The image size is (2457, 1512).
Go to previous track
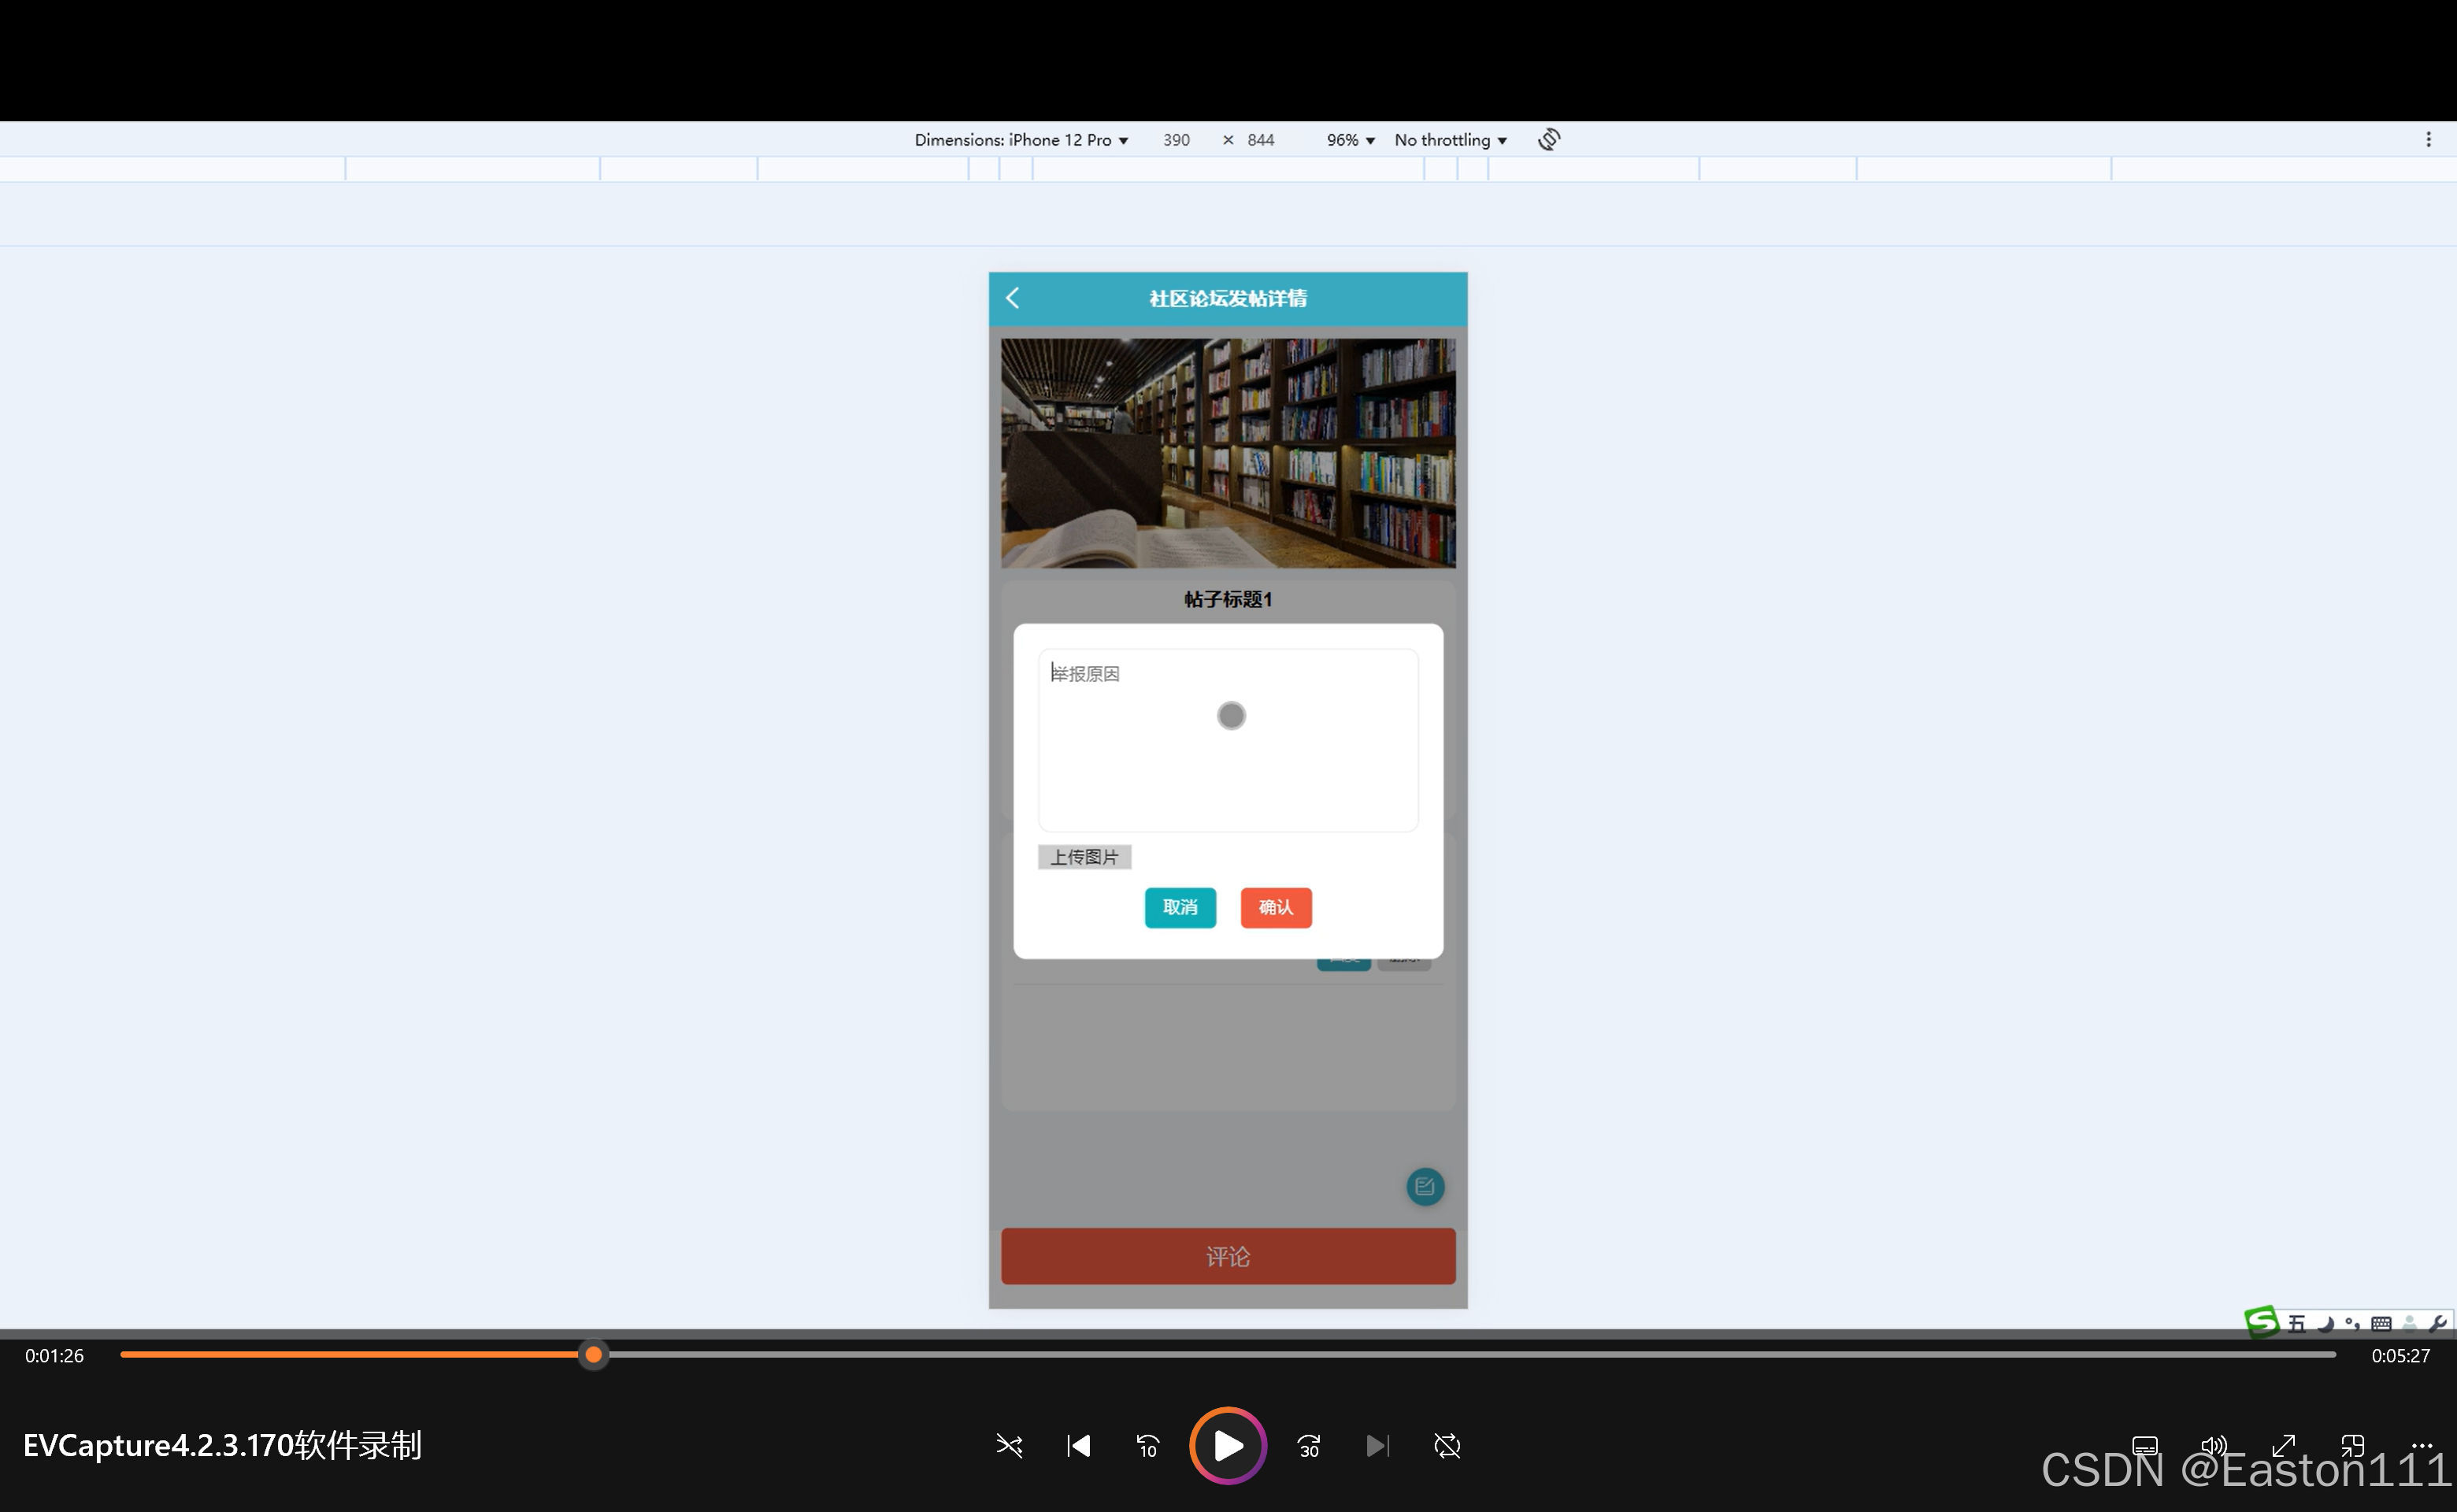click(x=1078, y=1446)
